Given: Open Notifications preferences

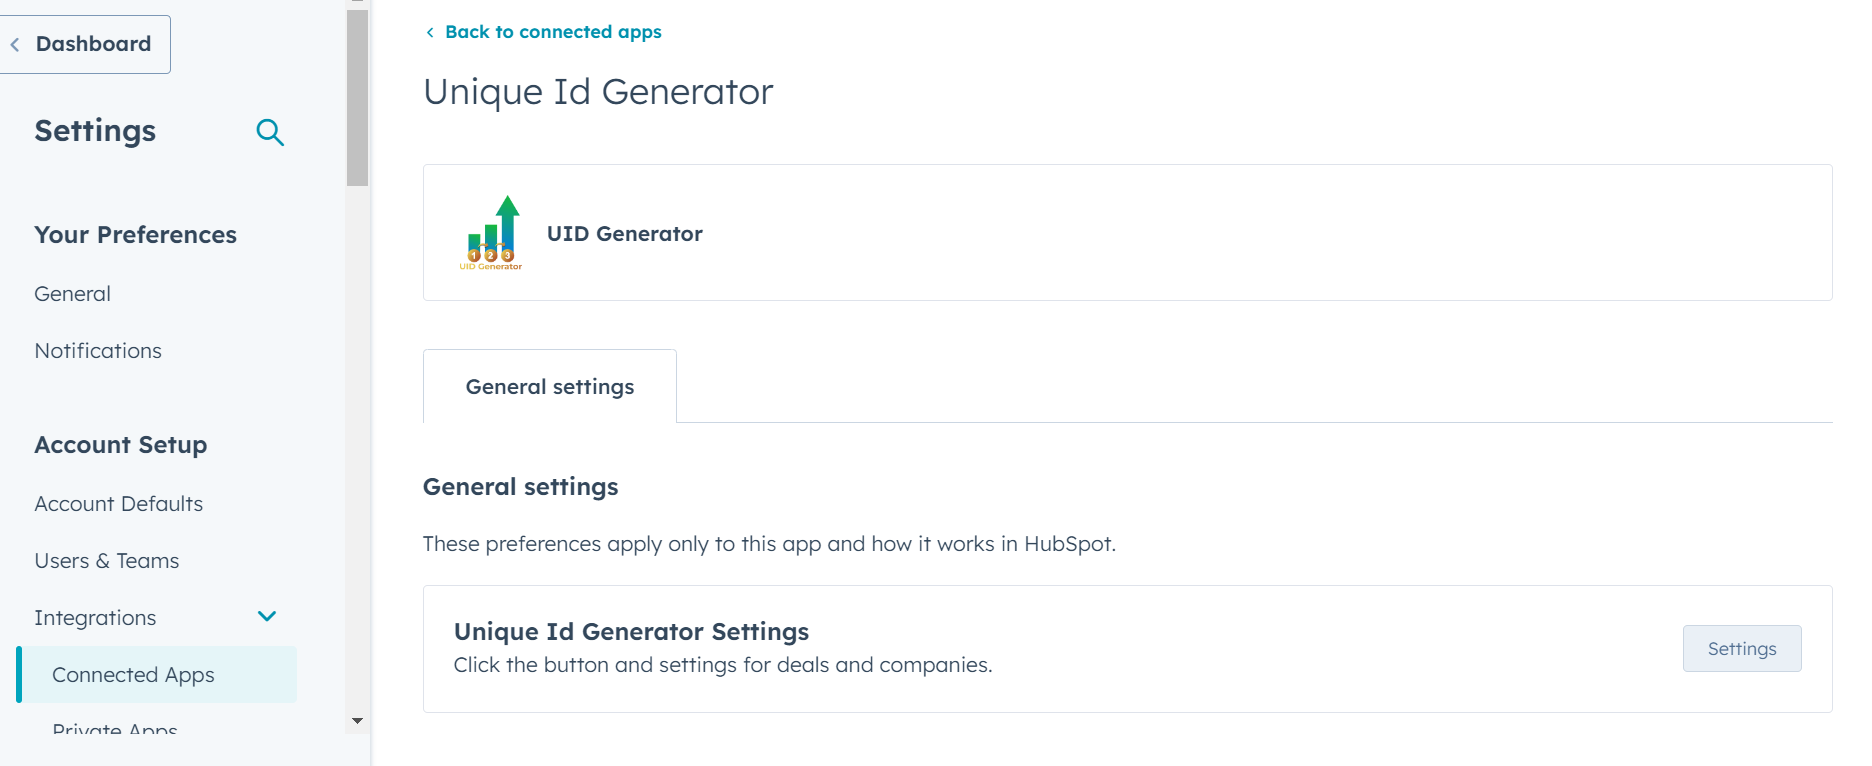Looking at the screenshot, I should click(x=98, y=351).
